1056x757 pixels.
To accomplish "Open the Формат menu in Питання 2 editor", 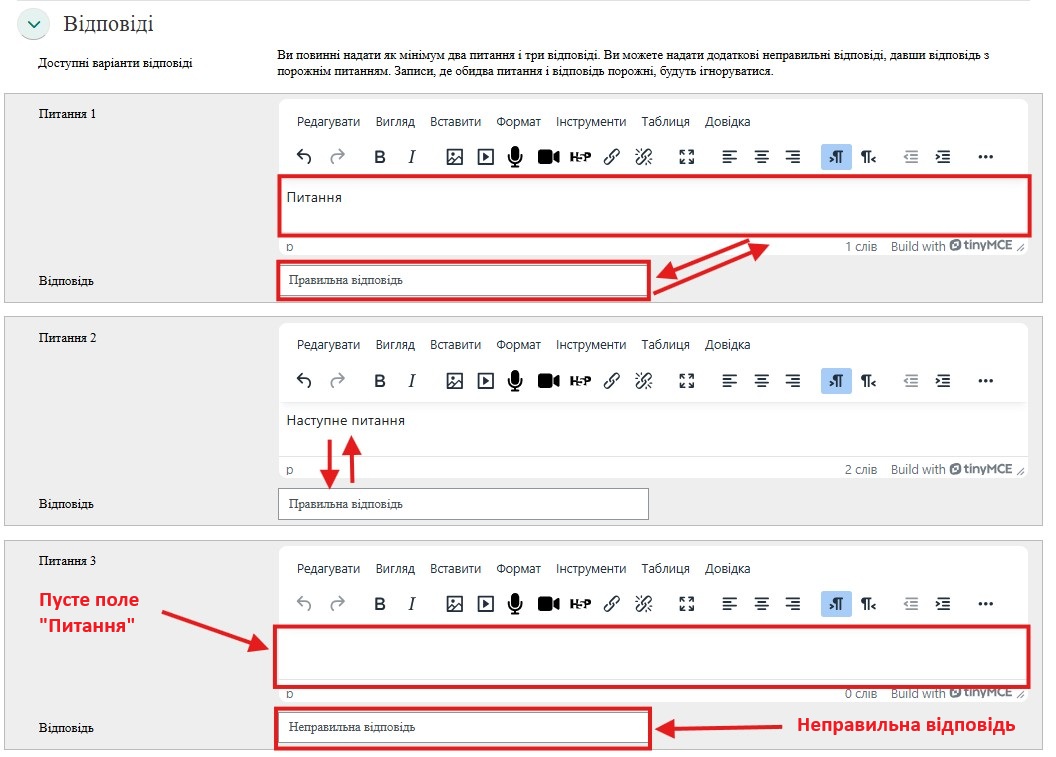I will [518, 345].
